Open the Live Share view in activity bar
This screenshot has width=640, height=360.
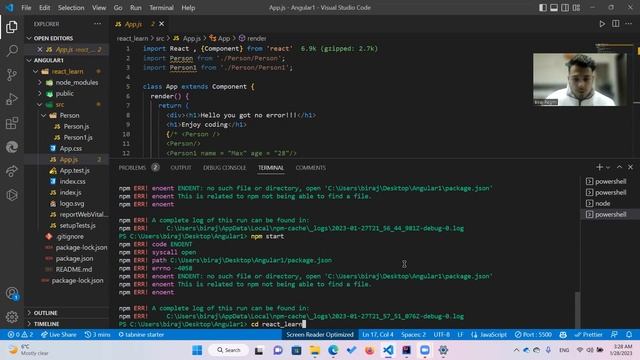[12, 171]
